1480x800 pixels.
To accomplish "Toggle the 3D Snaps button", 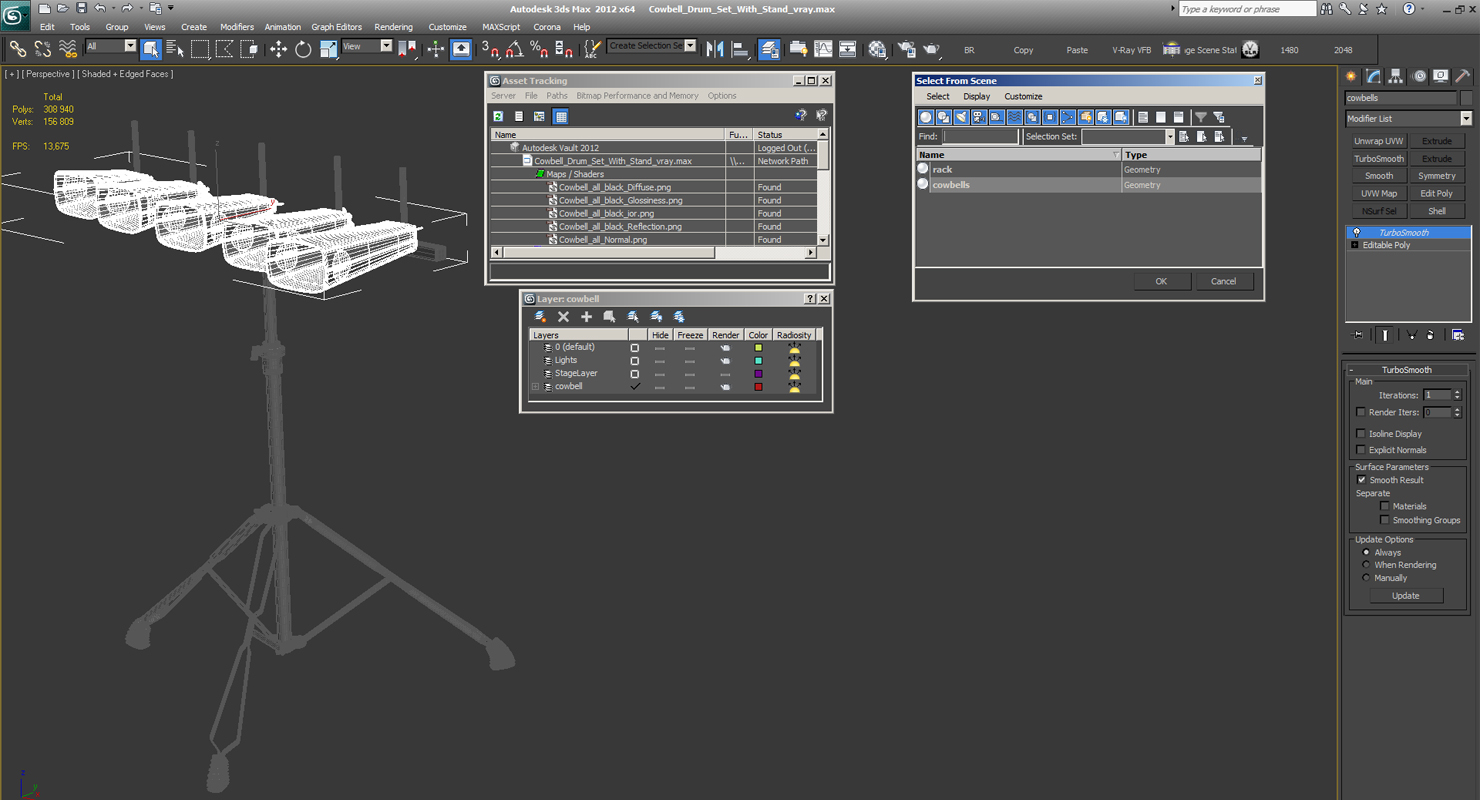I will tap(489, 48).
